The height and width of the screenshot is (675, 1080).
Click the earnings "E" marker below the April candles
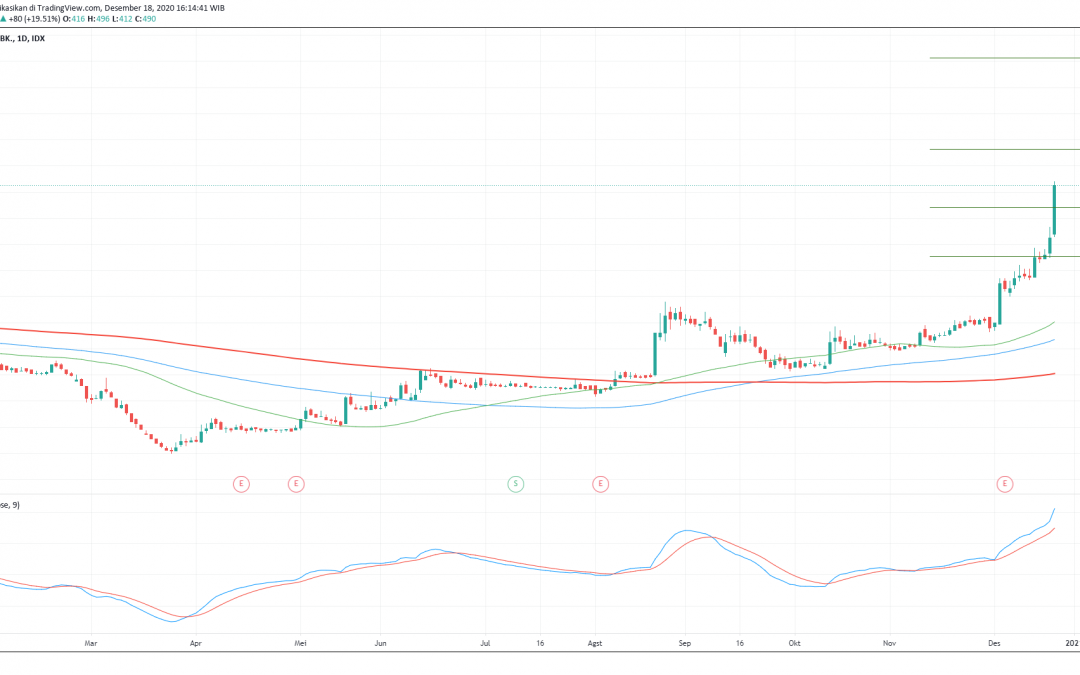point(240,483)
